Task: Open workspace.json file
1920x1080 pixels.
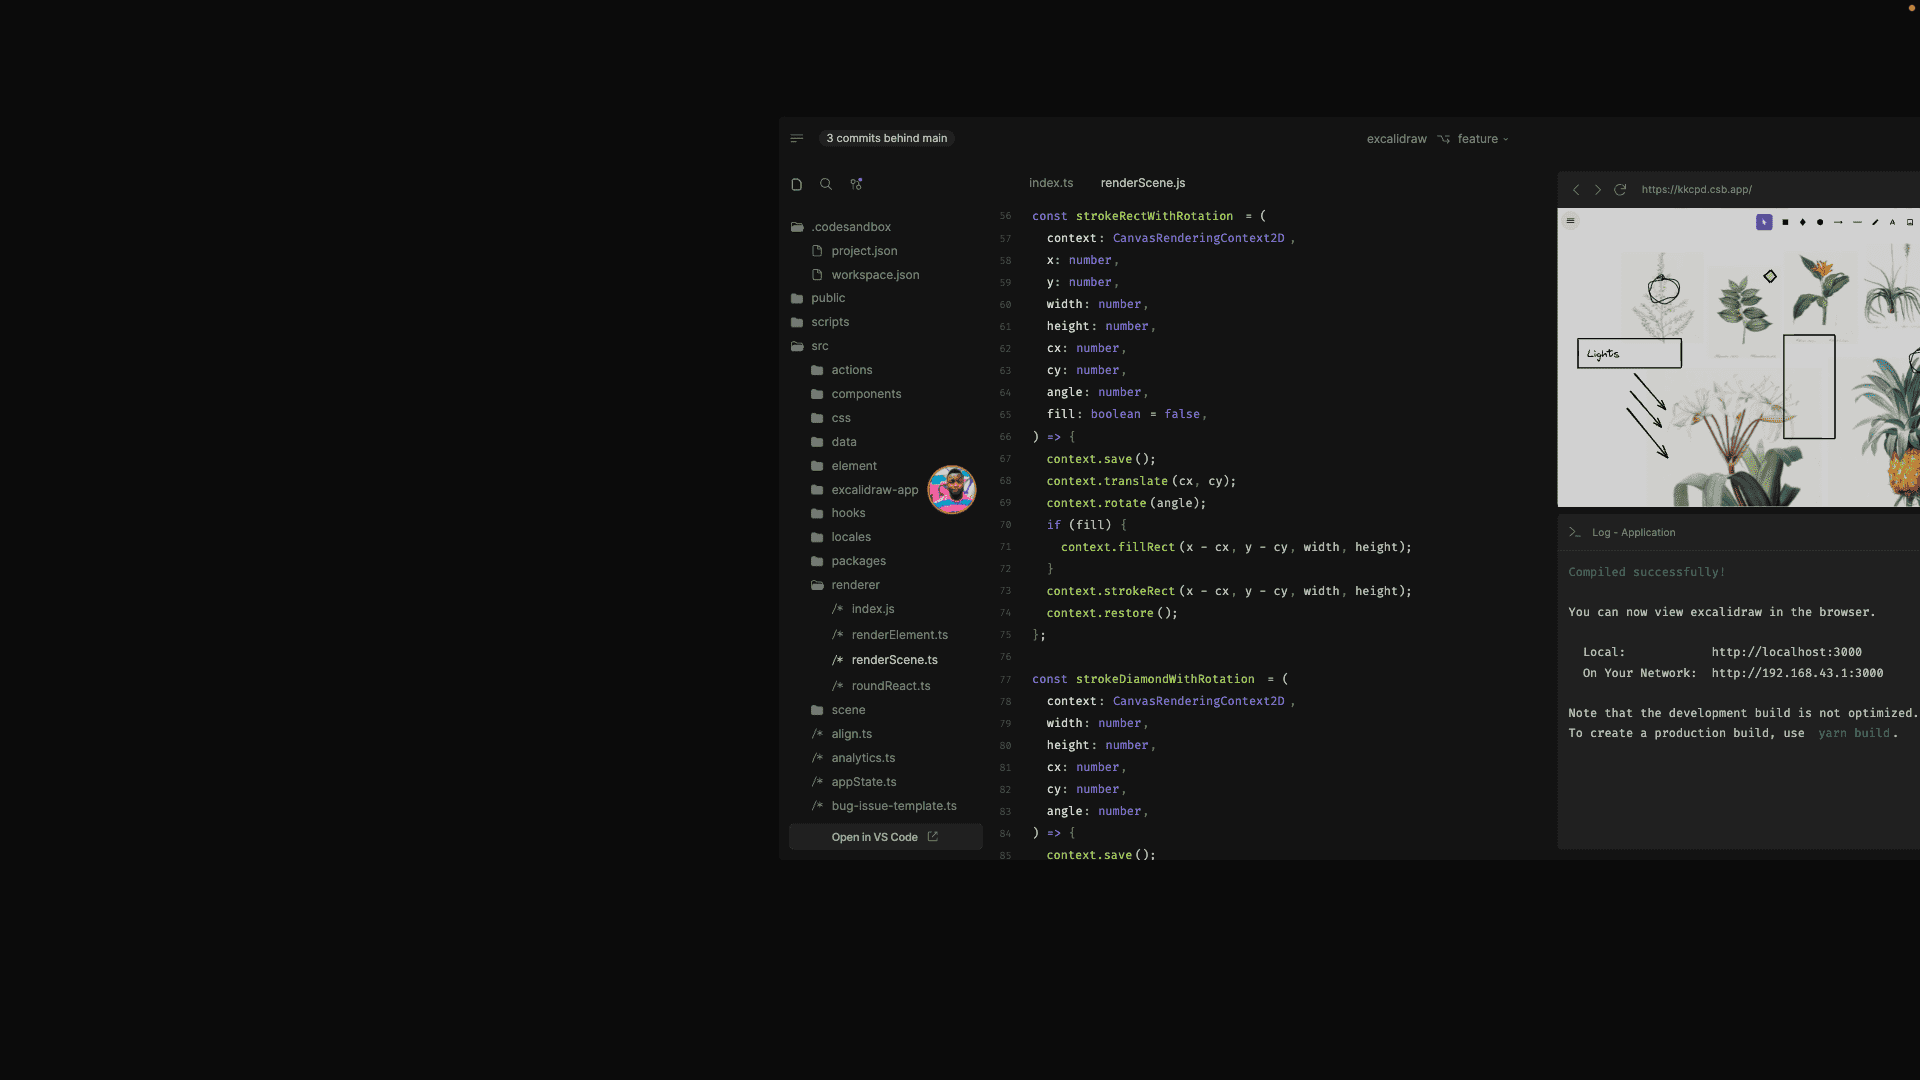Action: 865,275
